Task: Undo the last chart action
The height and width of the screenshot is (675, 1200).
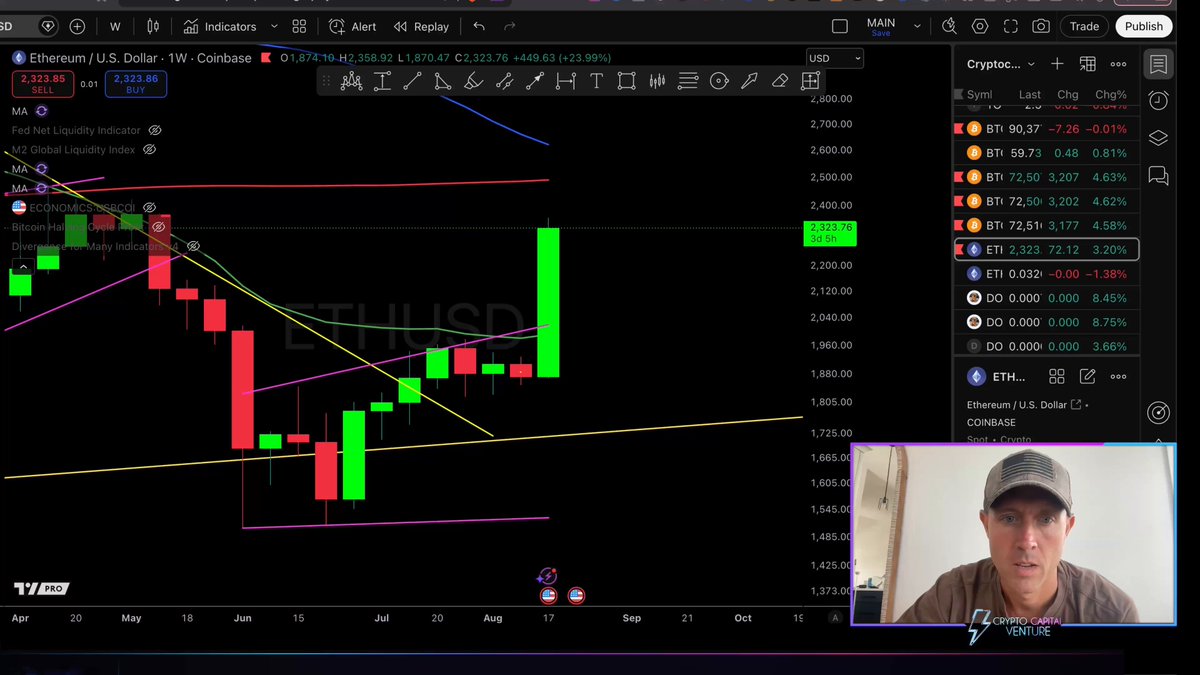Action: point(479,27)
